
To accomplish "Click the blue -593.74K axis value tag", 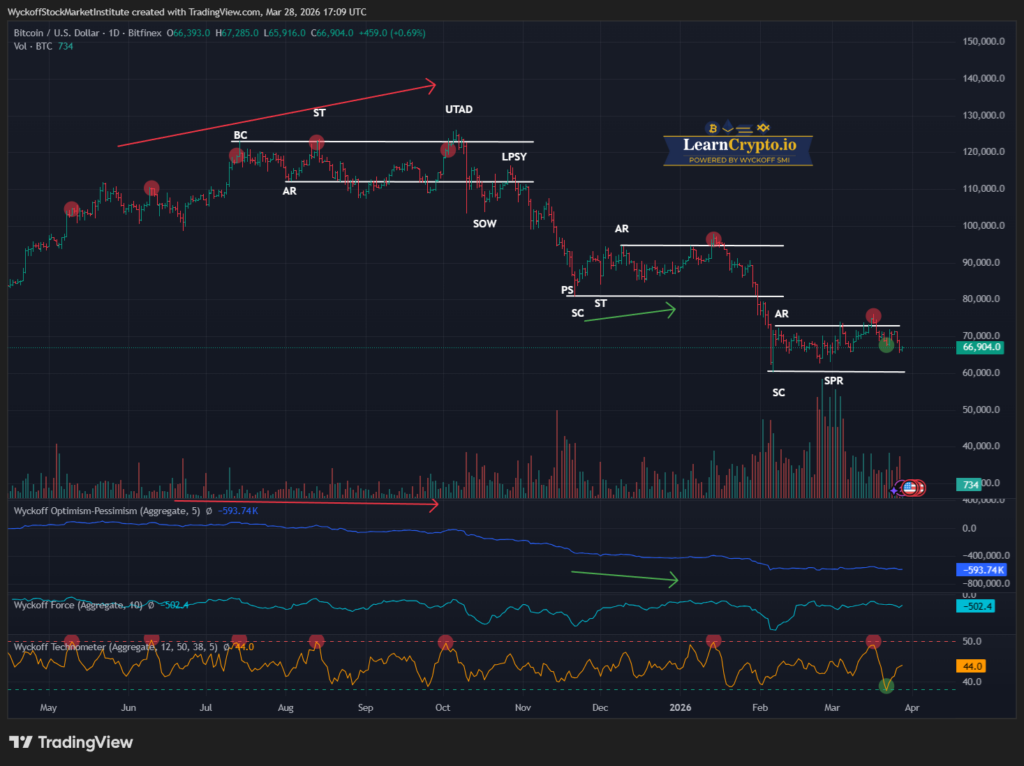I will tap(980, 569).
